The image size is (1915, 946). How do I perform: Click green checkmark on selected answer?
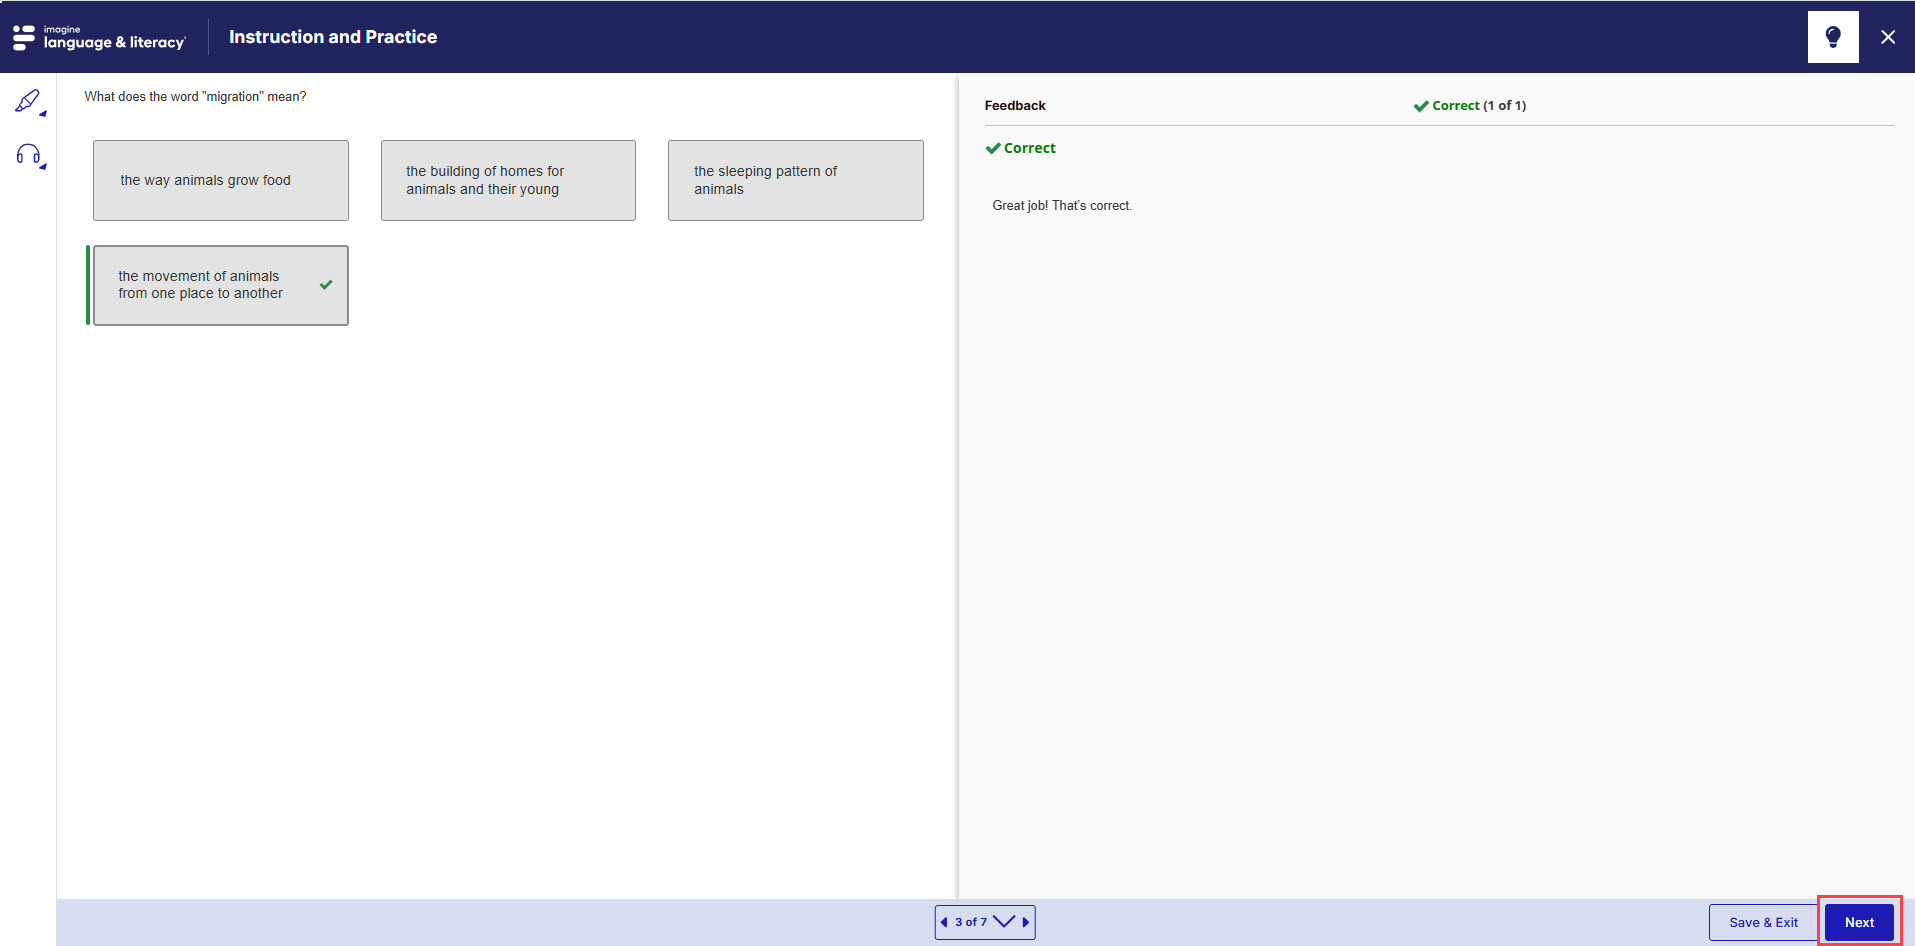coord(326,285)
